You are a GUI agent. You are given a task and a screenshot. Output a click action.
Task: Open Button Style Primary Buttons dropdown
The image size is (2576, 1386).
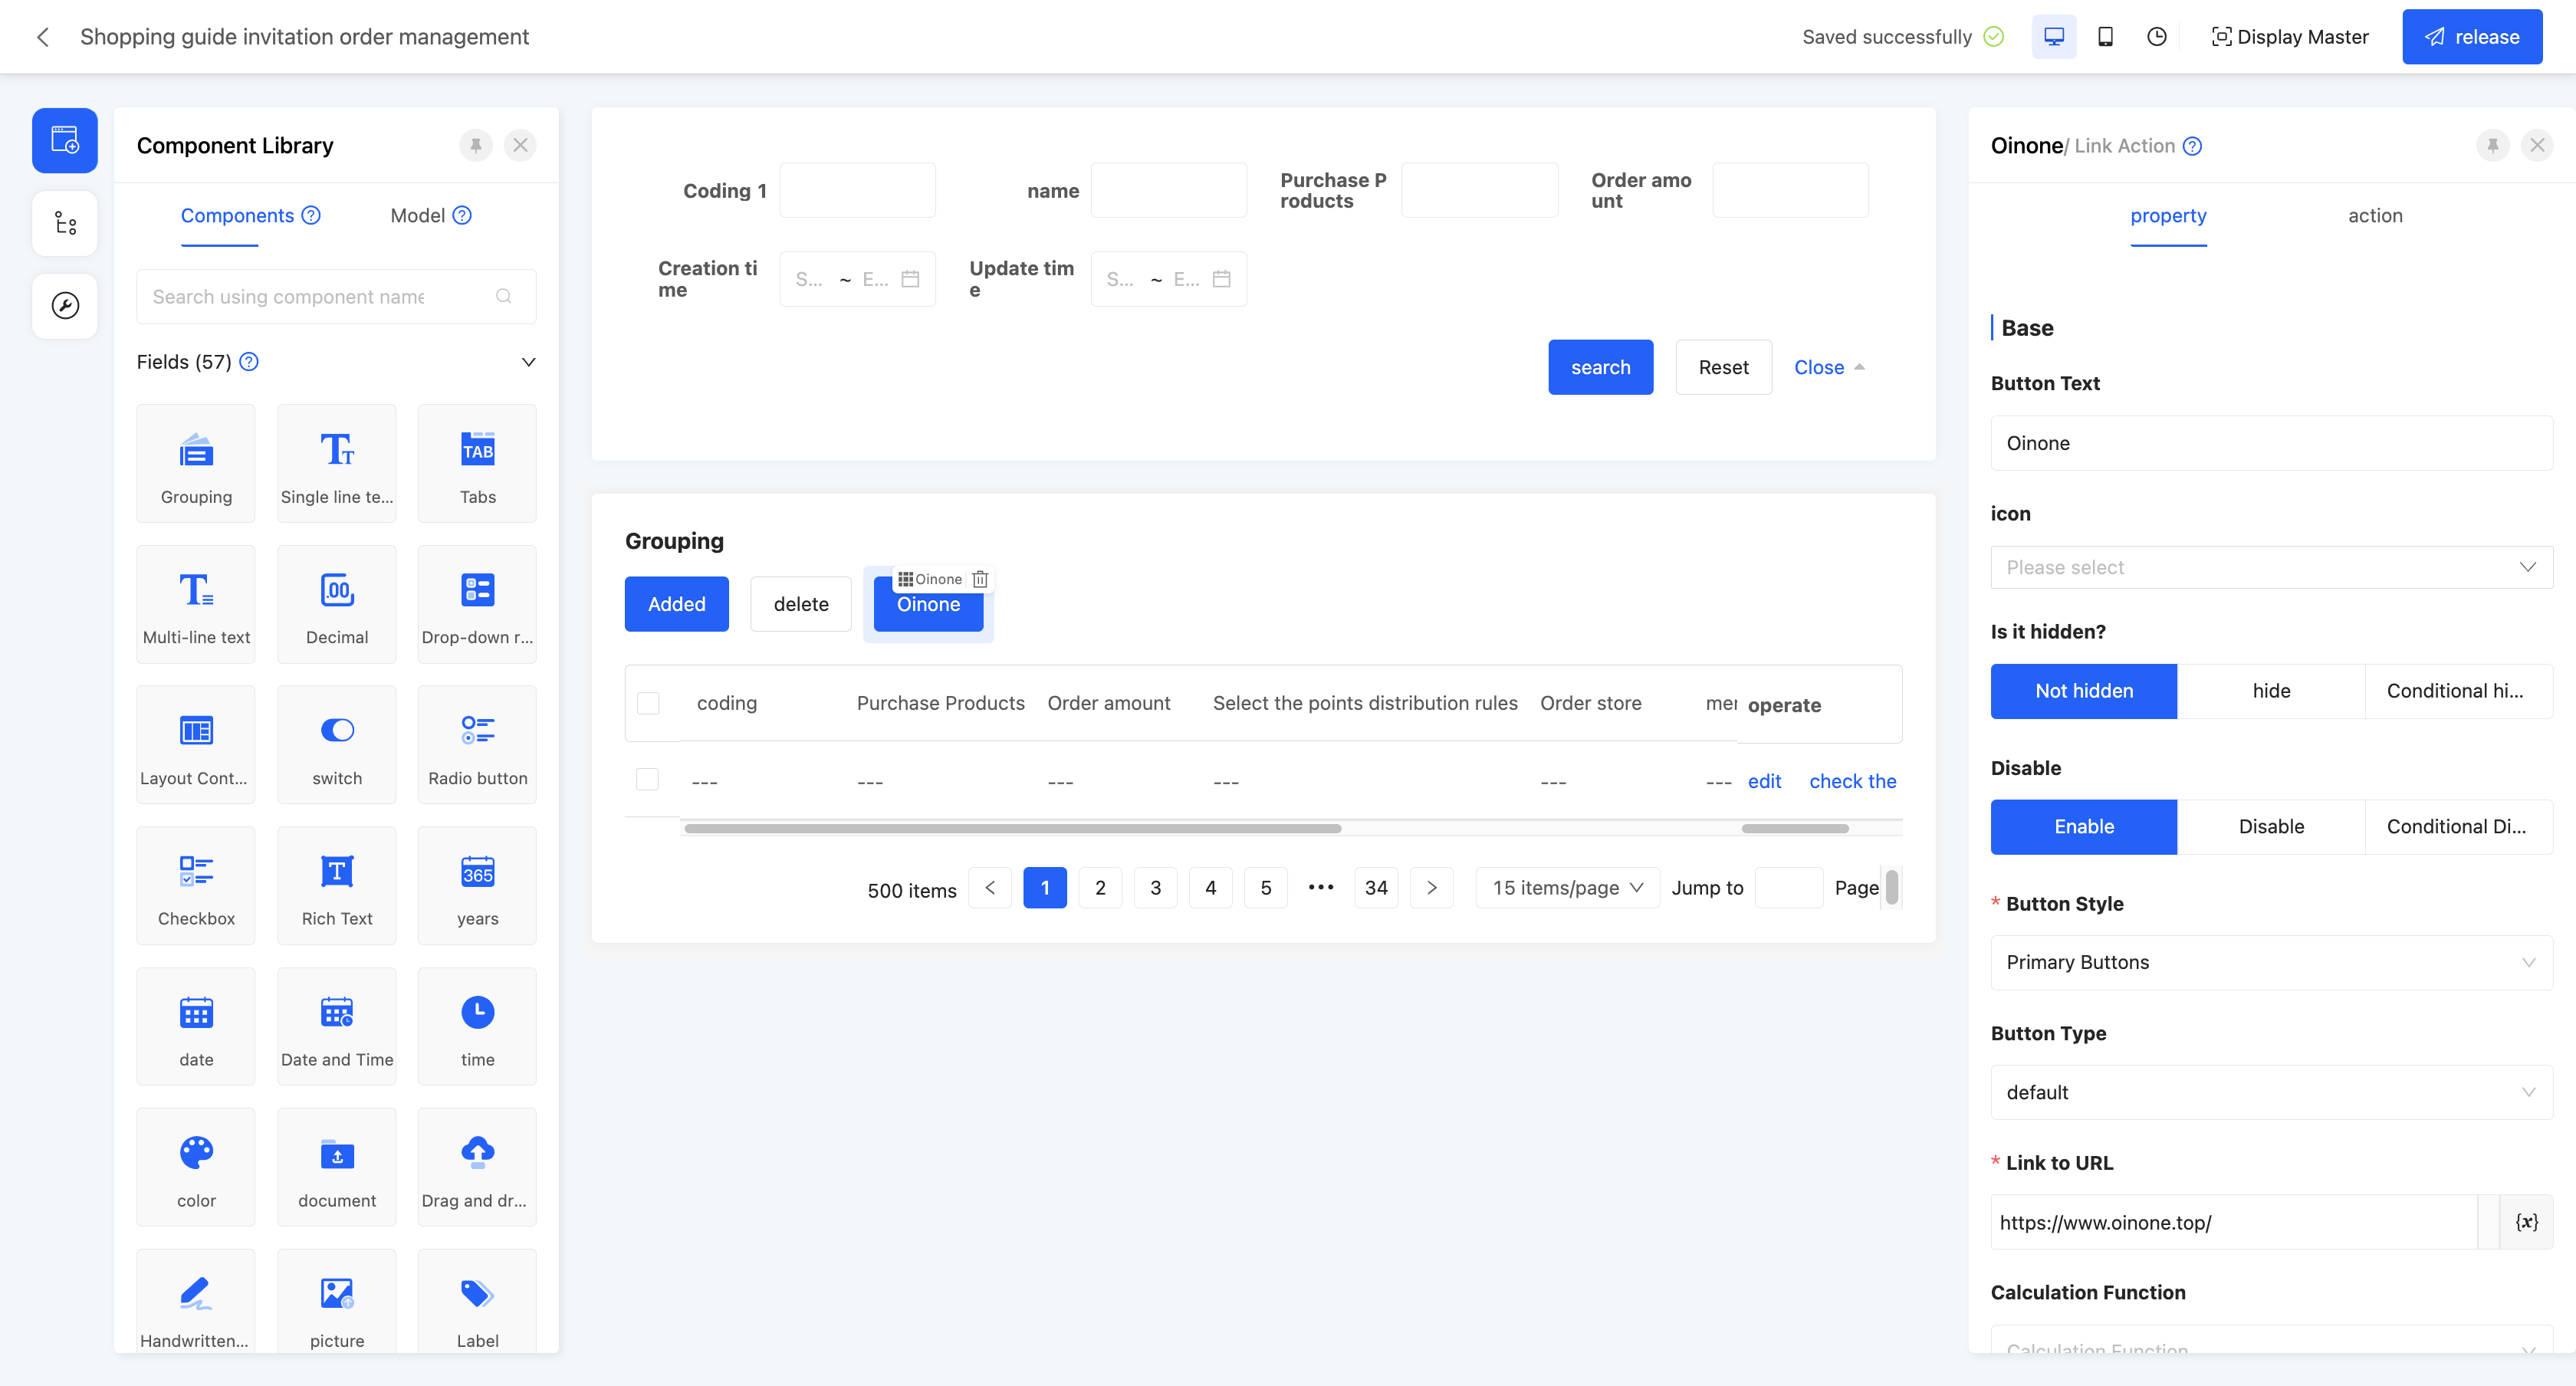pyautogui.click(x=2271, y=962)
